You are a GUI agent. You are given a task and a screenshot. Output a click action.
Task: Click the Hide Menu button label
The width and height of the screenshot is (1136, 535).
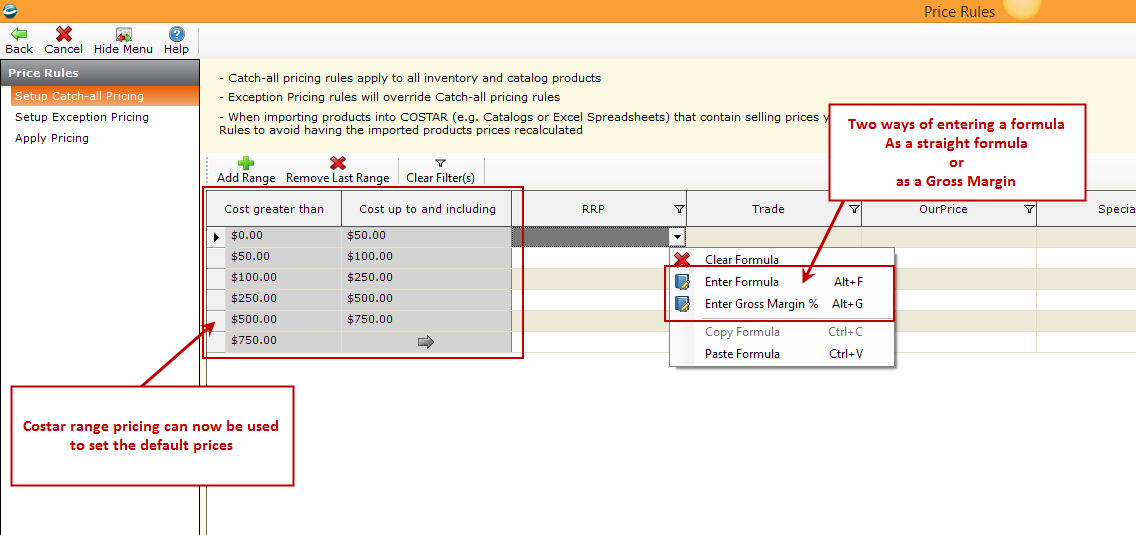[123, 49]
